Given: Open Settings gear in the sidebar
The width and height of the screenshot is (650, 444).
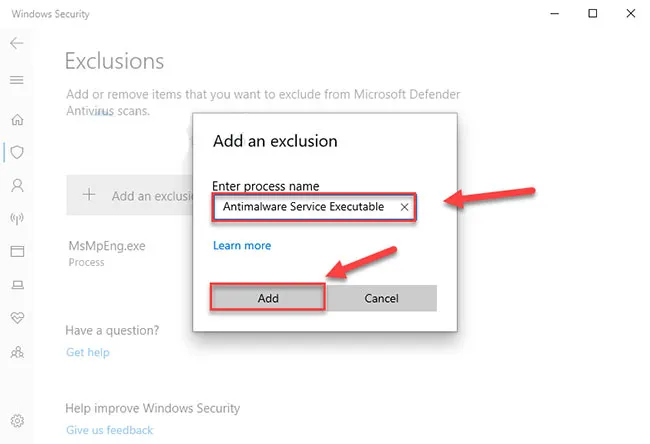Looking at the screenshot, I should [x=16, y=421].
